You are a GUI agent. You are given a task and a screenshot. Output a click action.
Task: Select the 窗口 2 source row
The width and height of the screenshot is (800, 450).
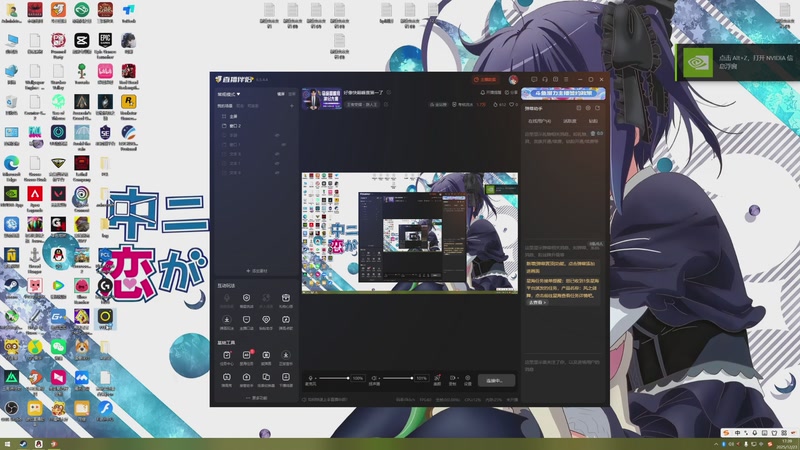click(x=257, y=126)
